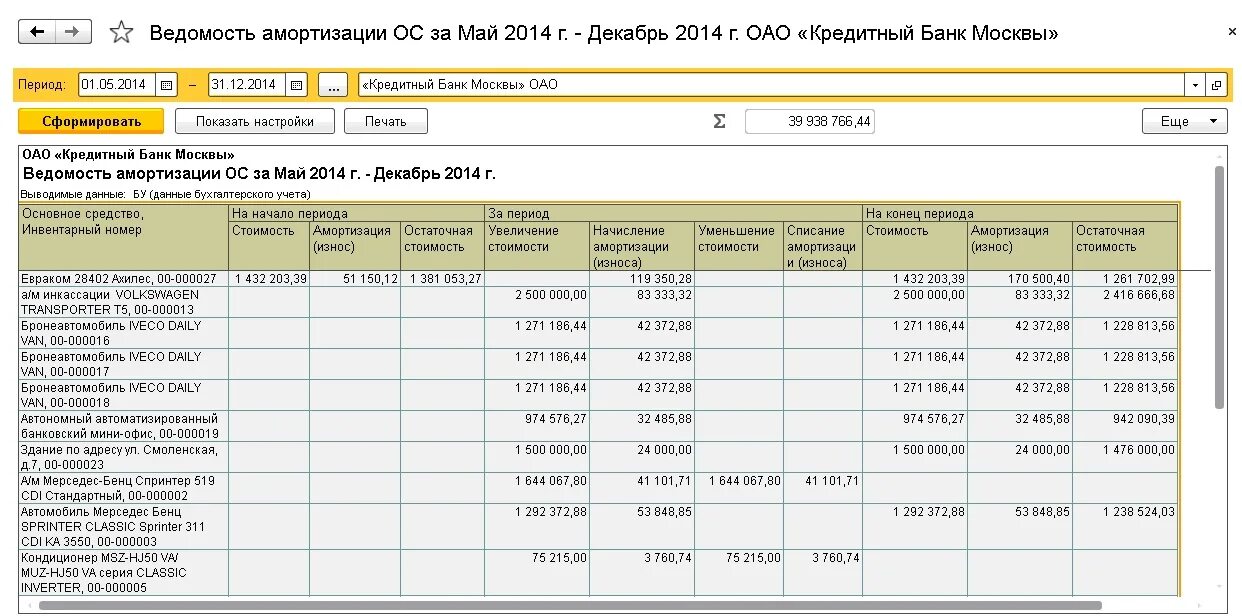Click Увеличение стоимости column header

point(537,246)
